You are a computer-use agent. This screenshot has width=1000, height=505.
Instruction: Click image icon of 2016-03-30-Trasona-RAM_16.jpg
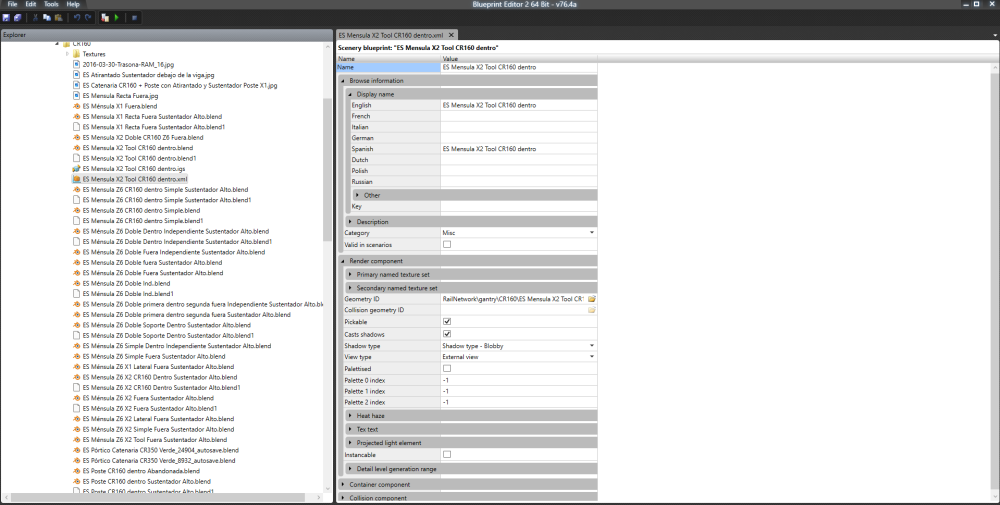(77, 64)
